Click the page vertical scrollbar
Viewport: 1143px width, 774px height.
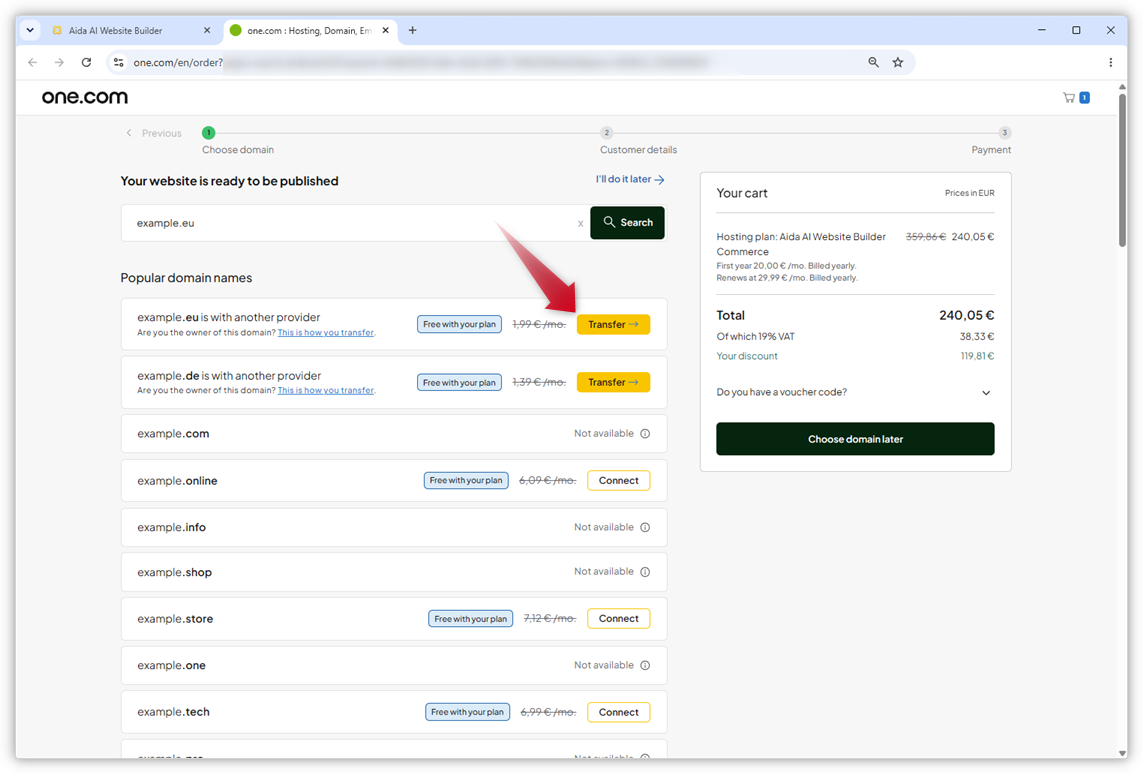[1123, 171]
